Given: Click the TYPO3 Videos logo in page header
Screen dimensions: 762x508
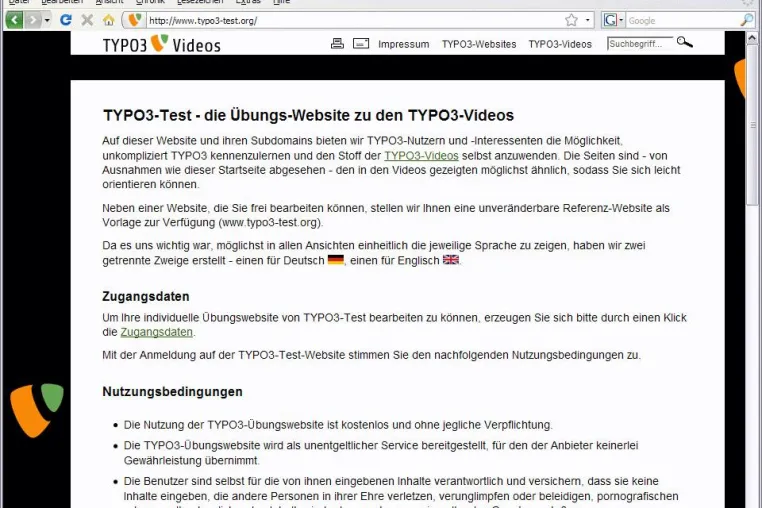Looking at the screenshot, I should [161, 44].
